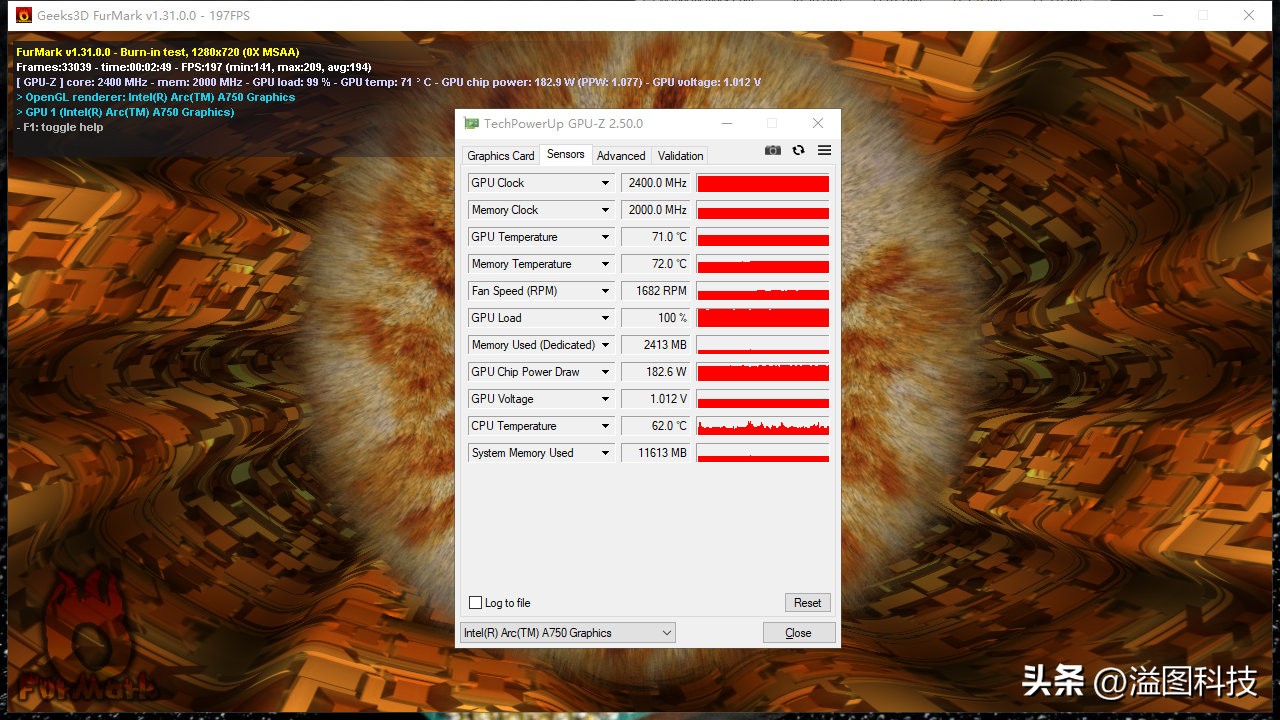The image size is (1280, 720).
Task: Open the GPU Temperature sensor dropdown
Action: [605, 237]
